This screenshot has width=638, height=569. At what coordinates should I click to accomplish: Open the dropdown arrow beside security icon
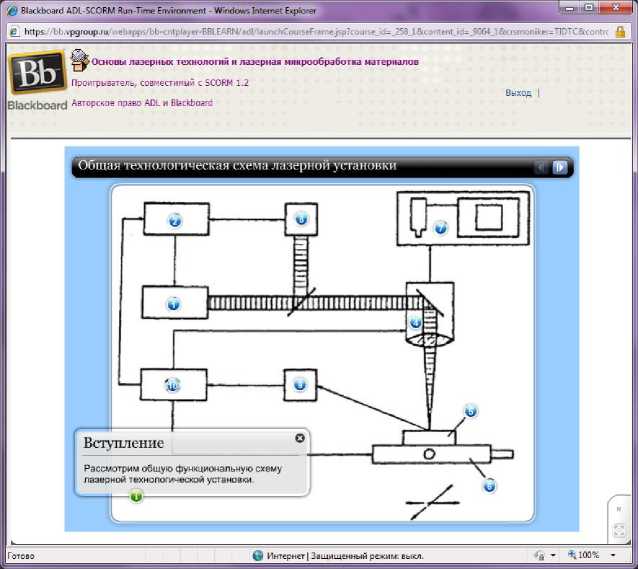[x=553, y=555]
